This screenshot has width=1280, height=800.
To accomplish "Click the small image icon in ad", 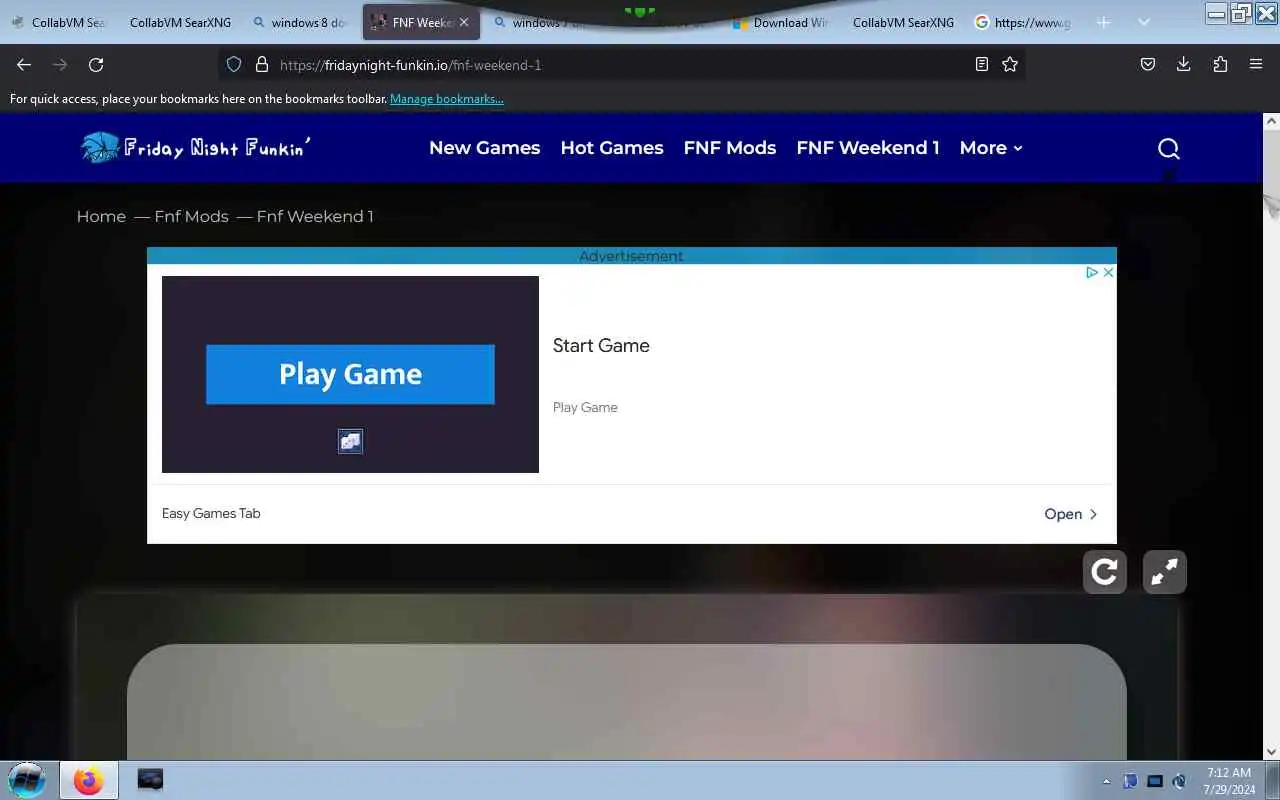I will pos(350,441).
